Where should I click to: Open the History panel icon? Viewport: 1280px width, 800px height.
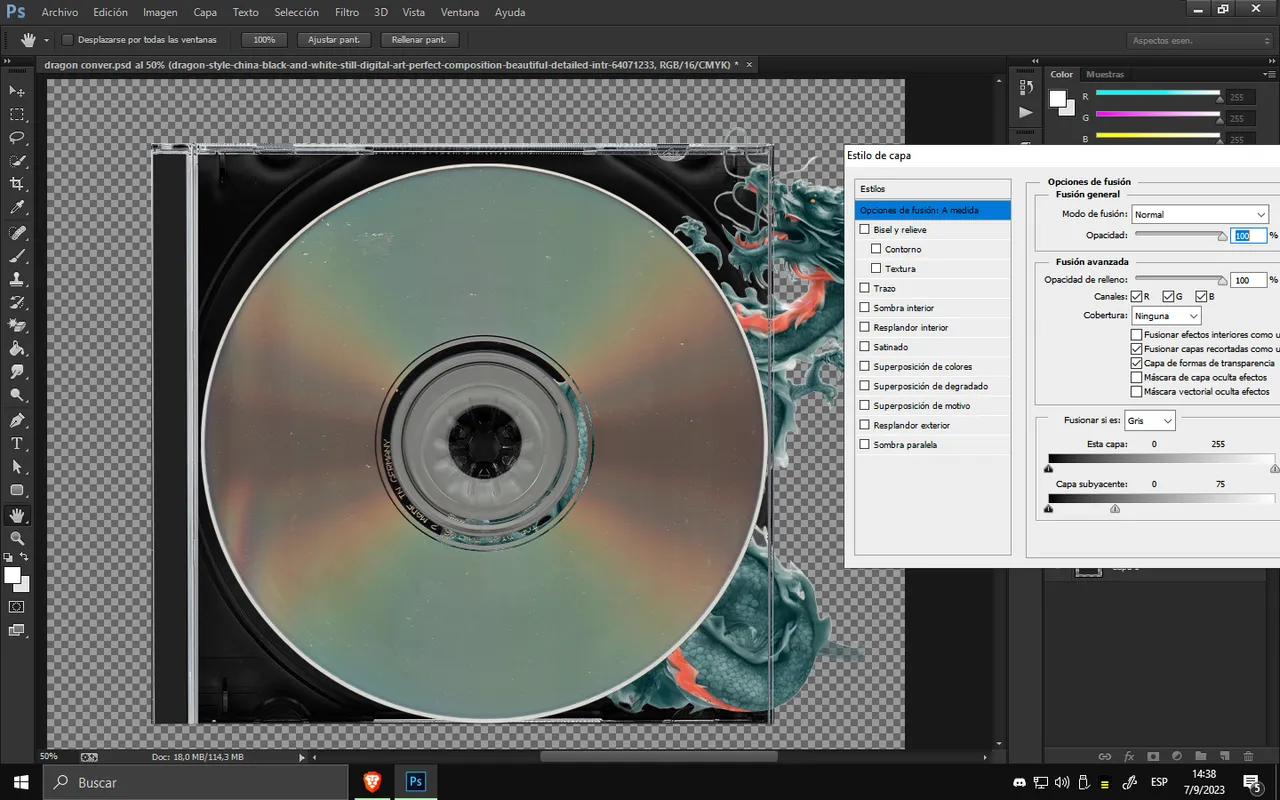1025,87
